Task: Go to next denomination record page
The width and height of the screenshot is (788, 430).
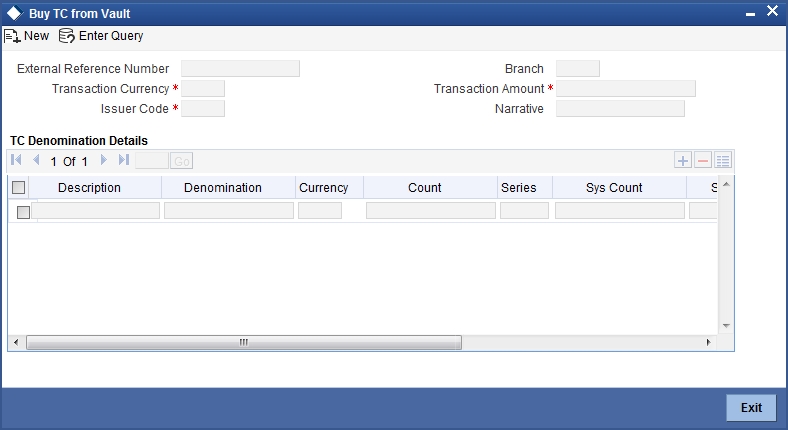Action: point(104,160)
